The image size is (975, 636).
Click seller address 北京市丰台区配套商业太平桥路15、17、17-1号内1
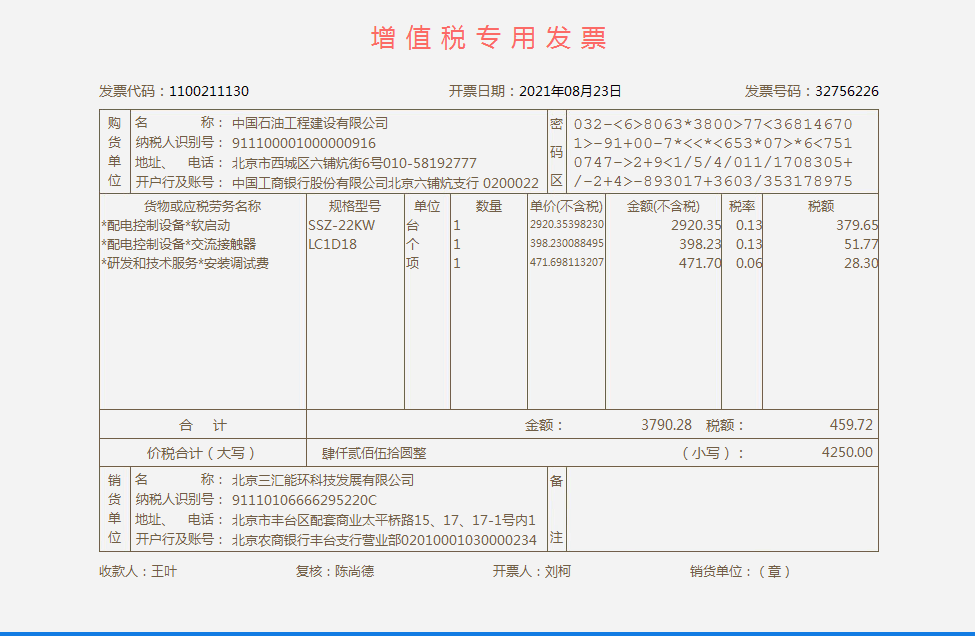384,520
